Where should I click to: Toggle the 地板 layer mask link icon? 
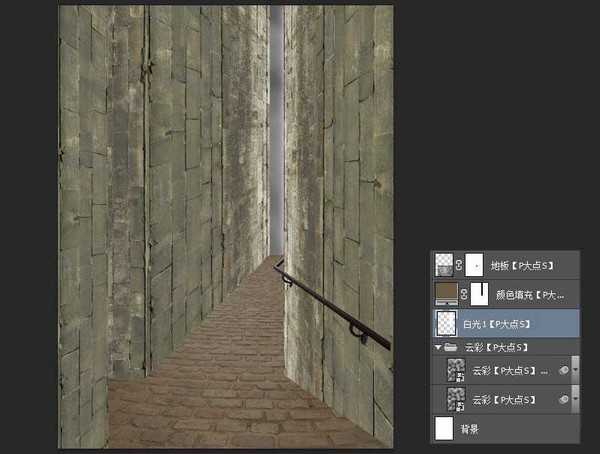click(x=461, y=265)
